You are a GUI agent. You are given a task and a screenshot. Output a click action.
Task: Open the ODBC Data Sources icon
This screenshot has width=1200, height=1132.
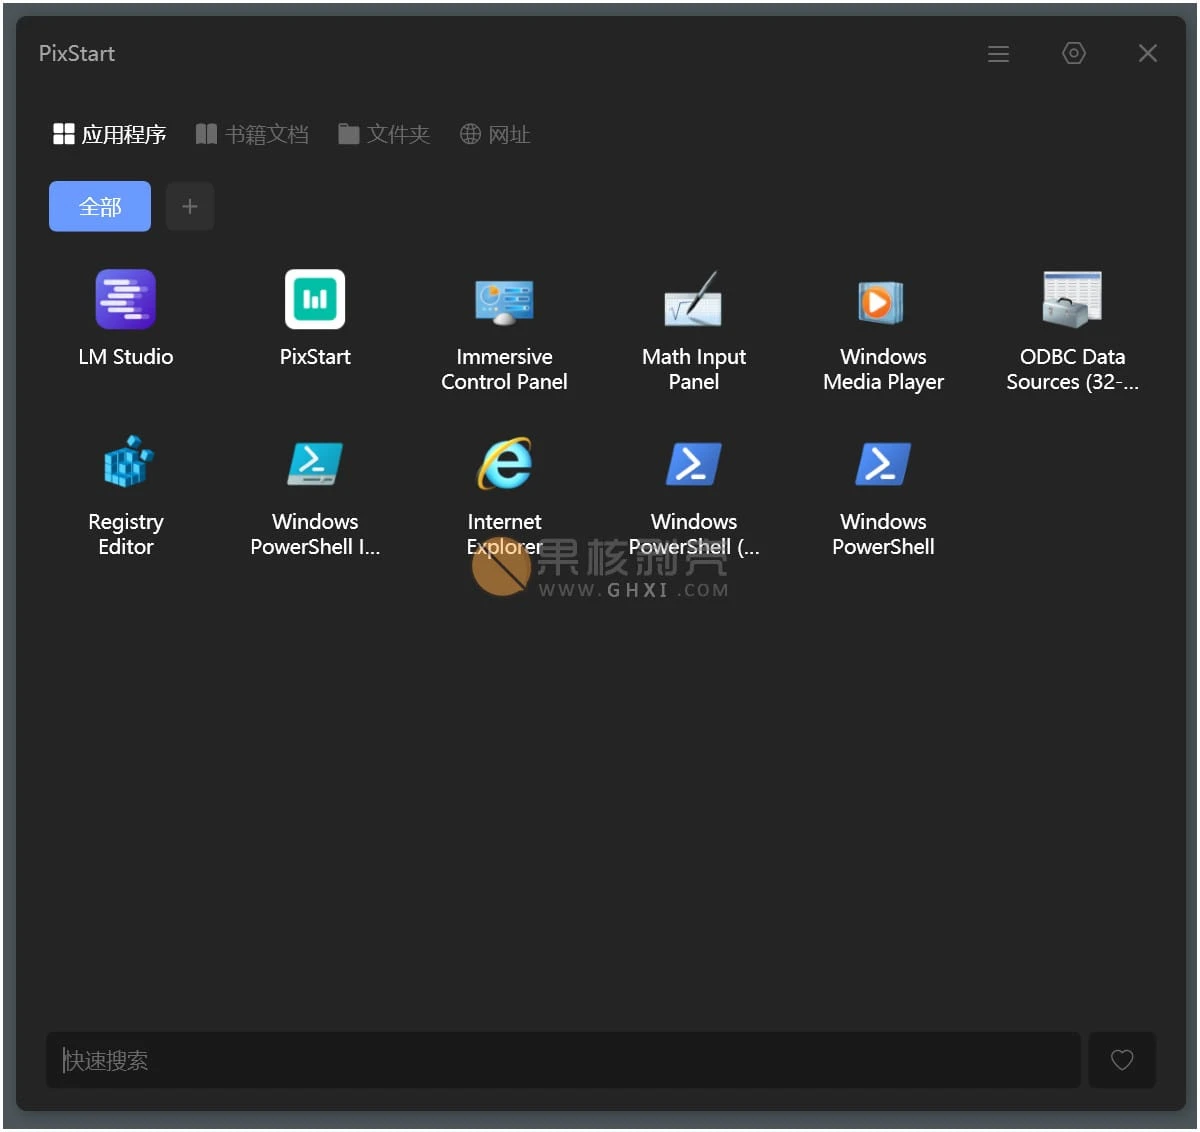coord(1072,299)
